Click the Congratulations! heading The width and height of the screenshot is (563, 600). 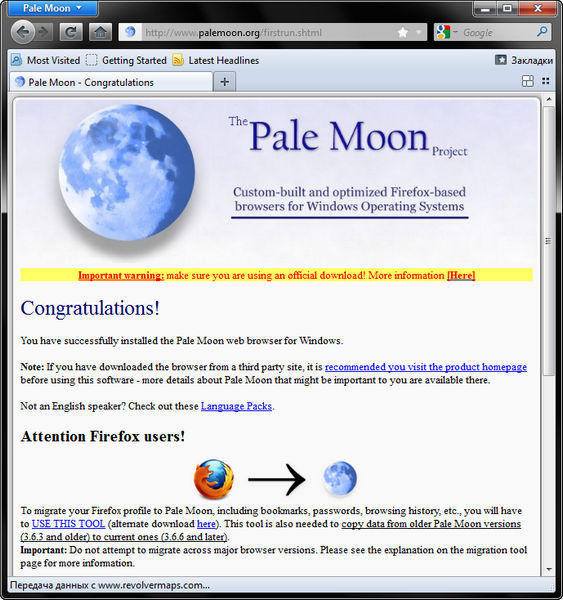point(90,308)
